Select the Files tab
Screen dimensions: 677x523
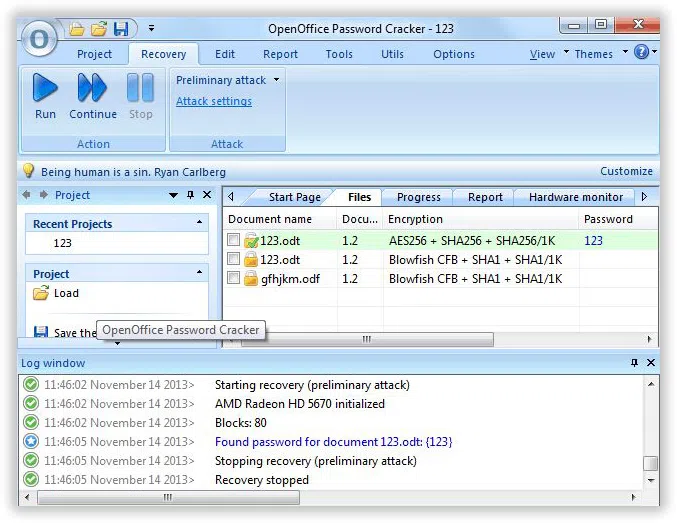(359, 197)
